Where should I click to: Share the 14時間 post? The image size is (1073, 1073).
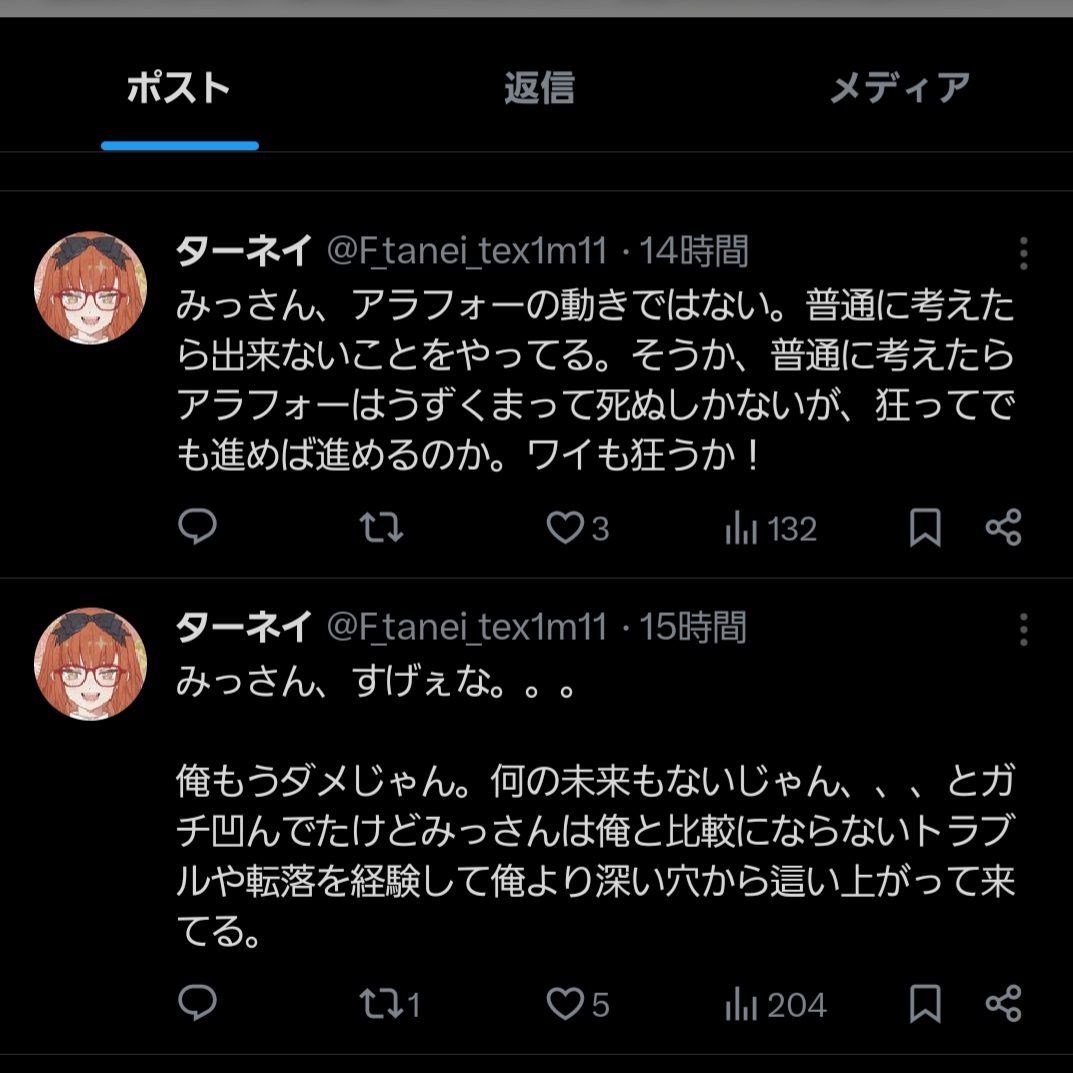click(1003, 527)
